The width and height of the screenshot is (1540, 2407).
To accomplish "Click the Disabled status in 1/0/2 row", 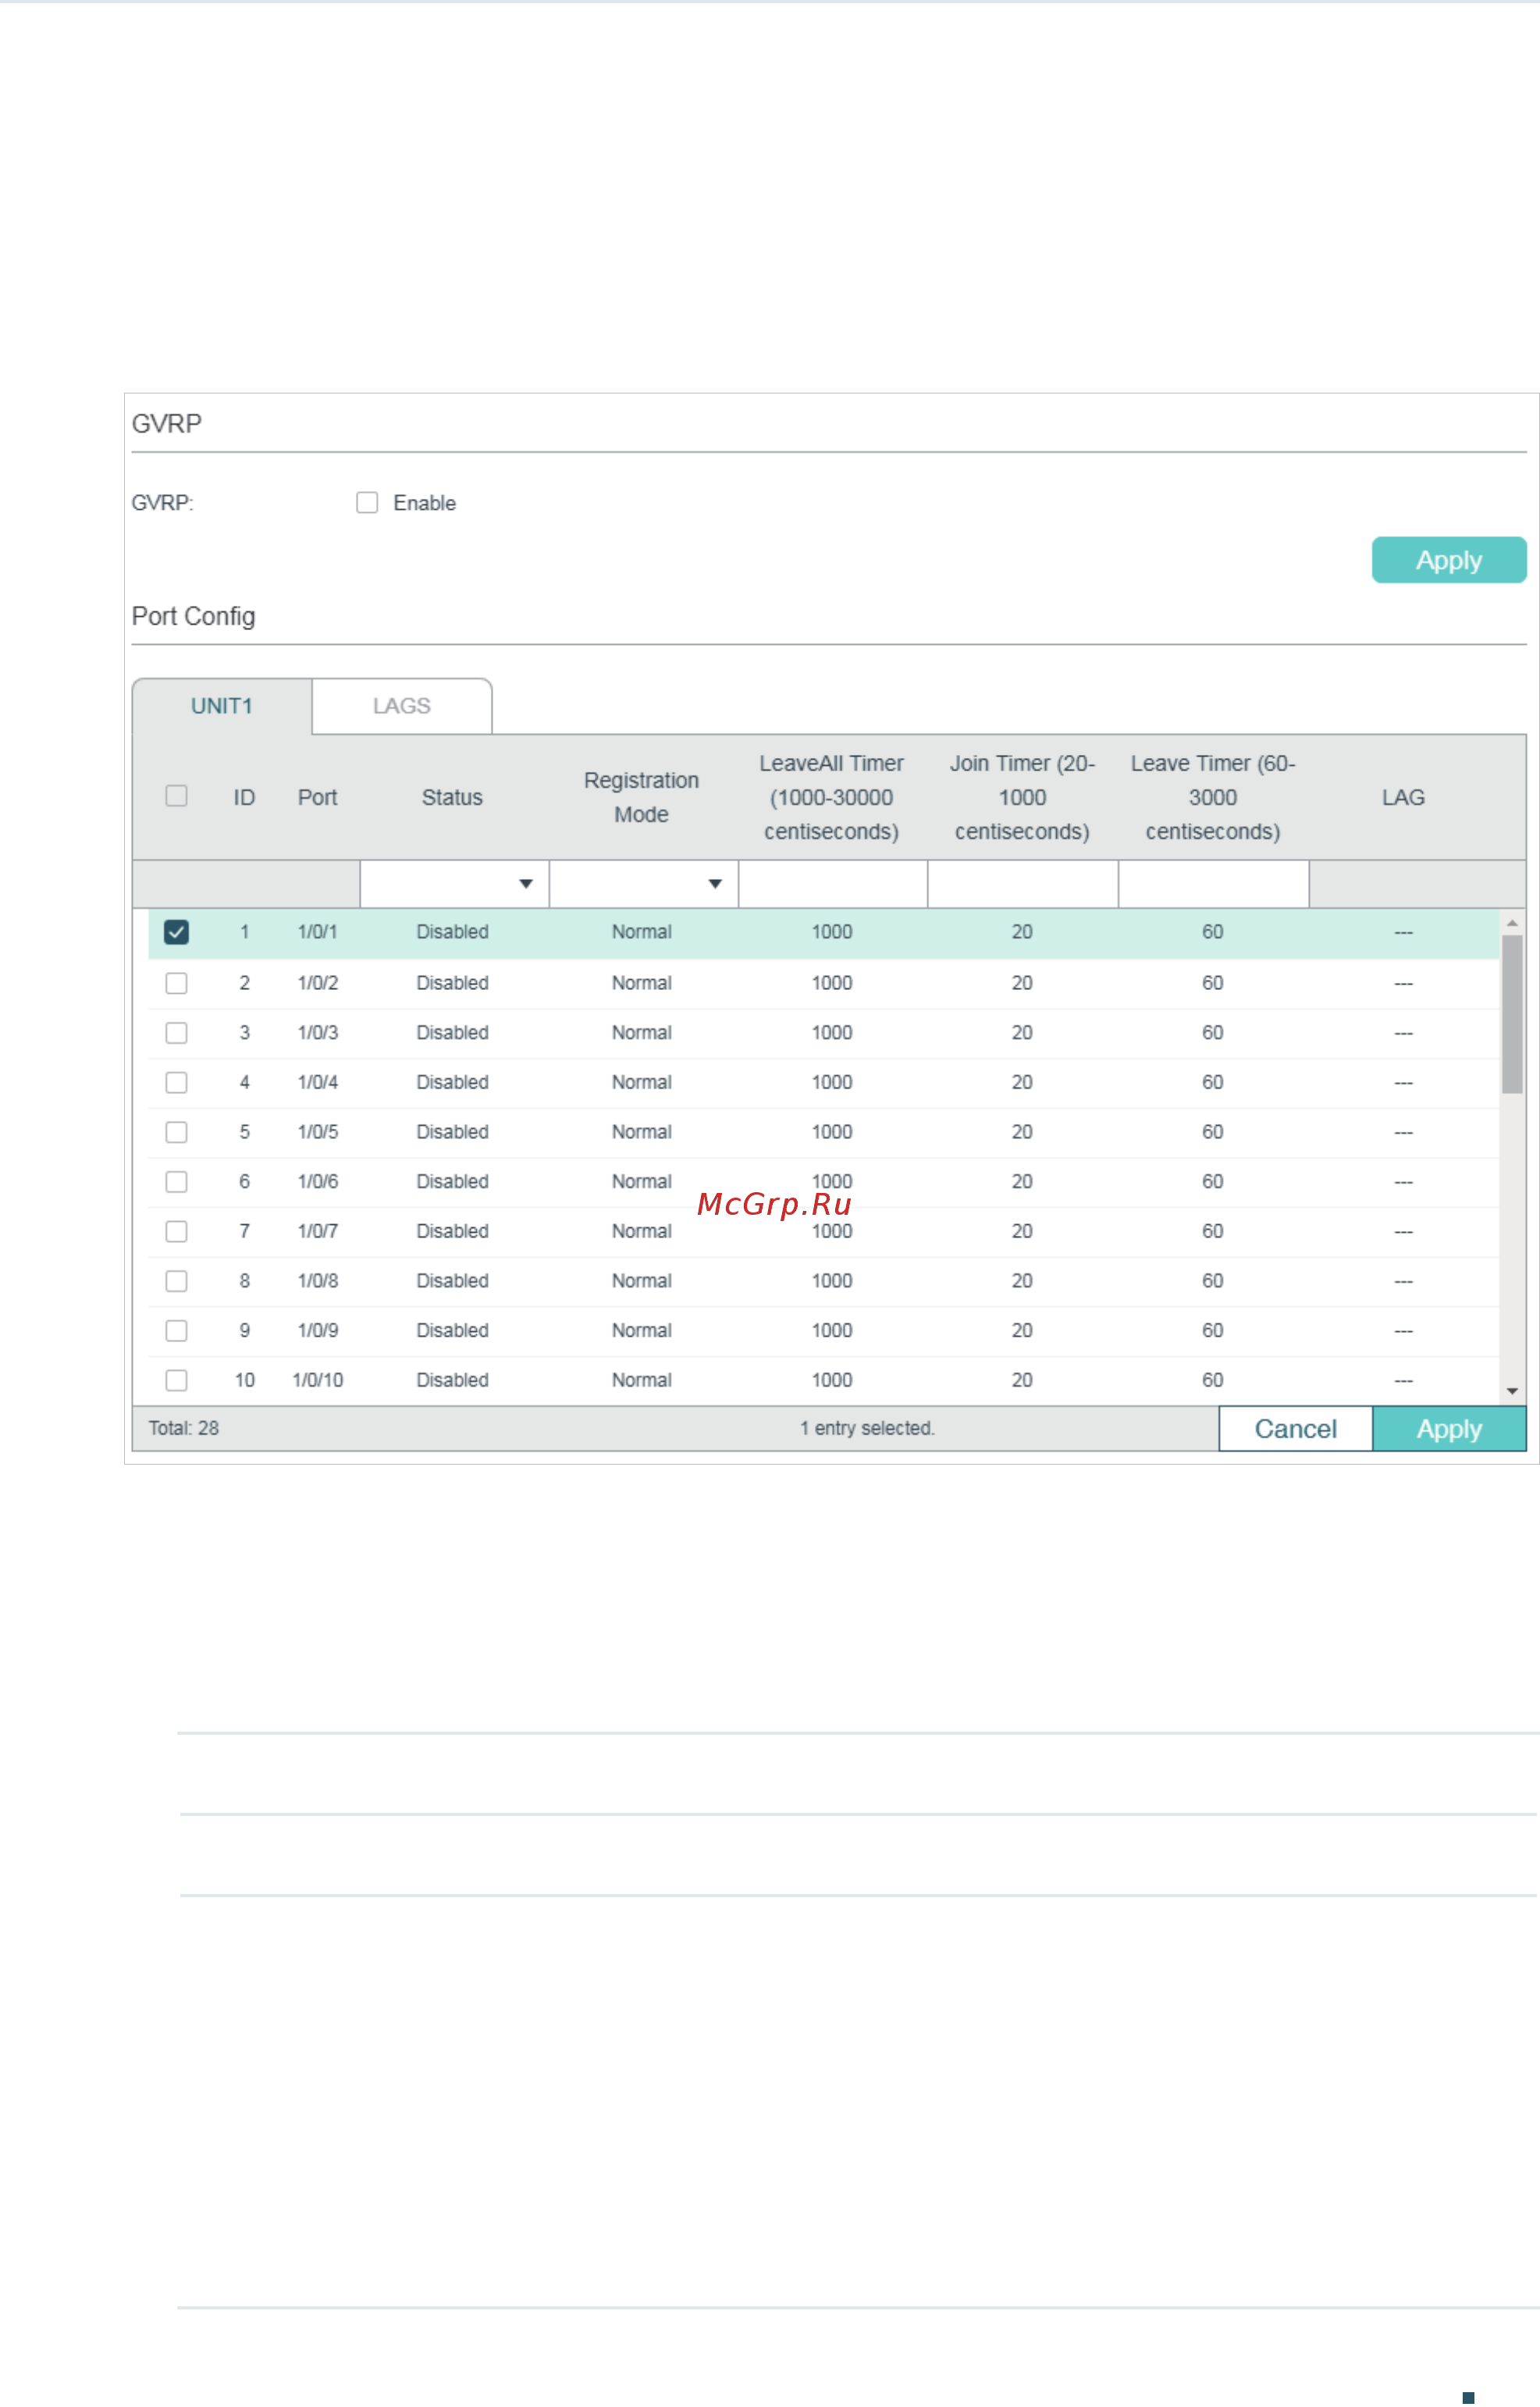I will pyautogui.click(x=452, y=983).
